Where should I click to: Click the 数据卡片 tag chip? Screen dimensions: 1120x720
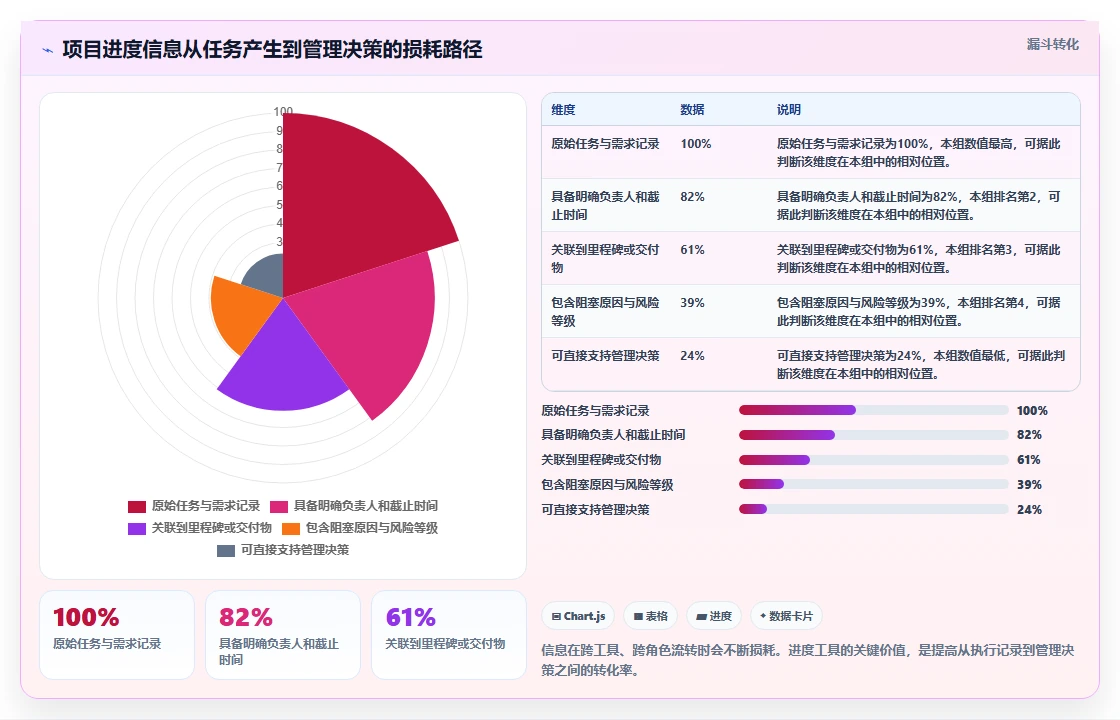pyautogui.click(x=786, y=616)
